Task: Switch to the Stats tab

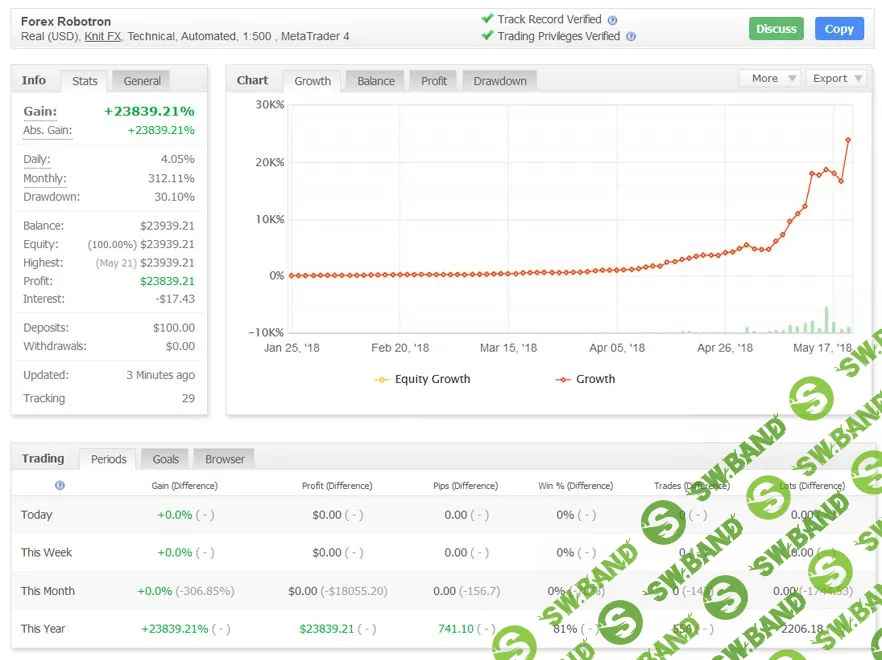Action: (x=85, y=81)
